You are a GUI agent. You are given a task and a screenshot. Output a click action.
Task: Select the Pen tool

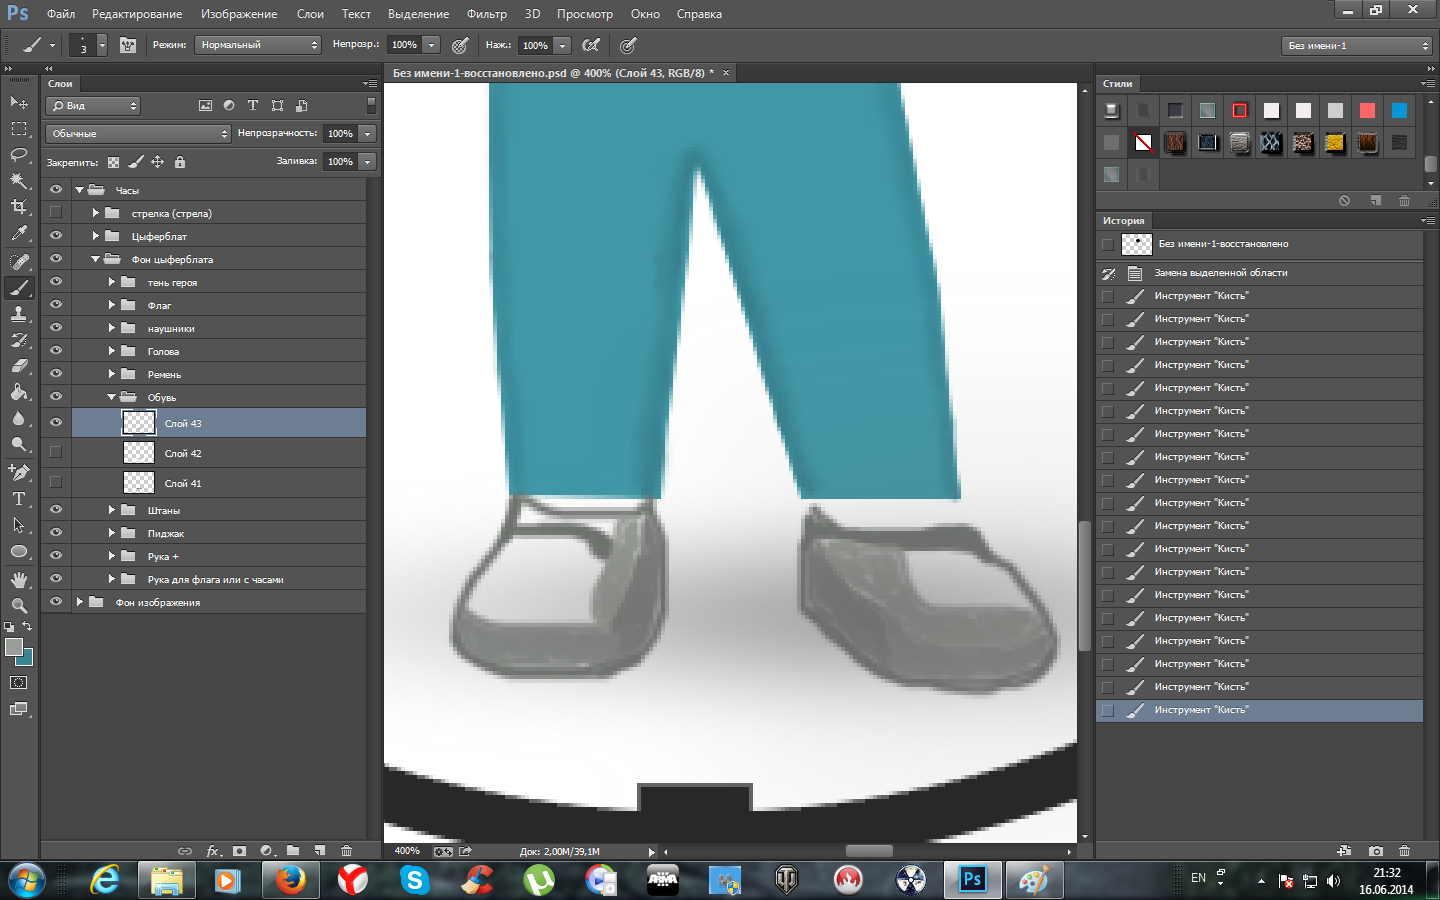pos(19,472)
